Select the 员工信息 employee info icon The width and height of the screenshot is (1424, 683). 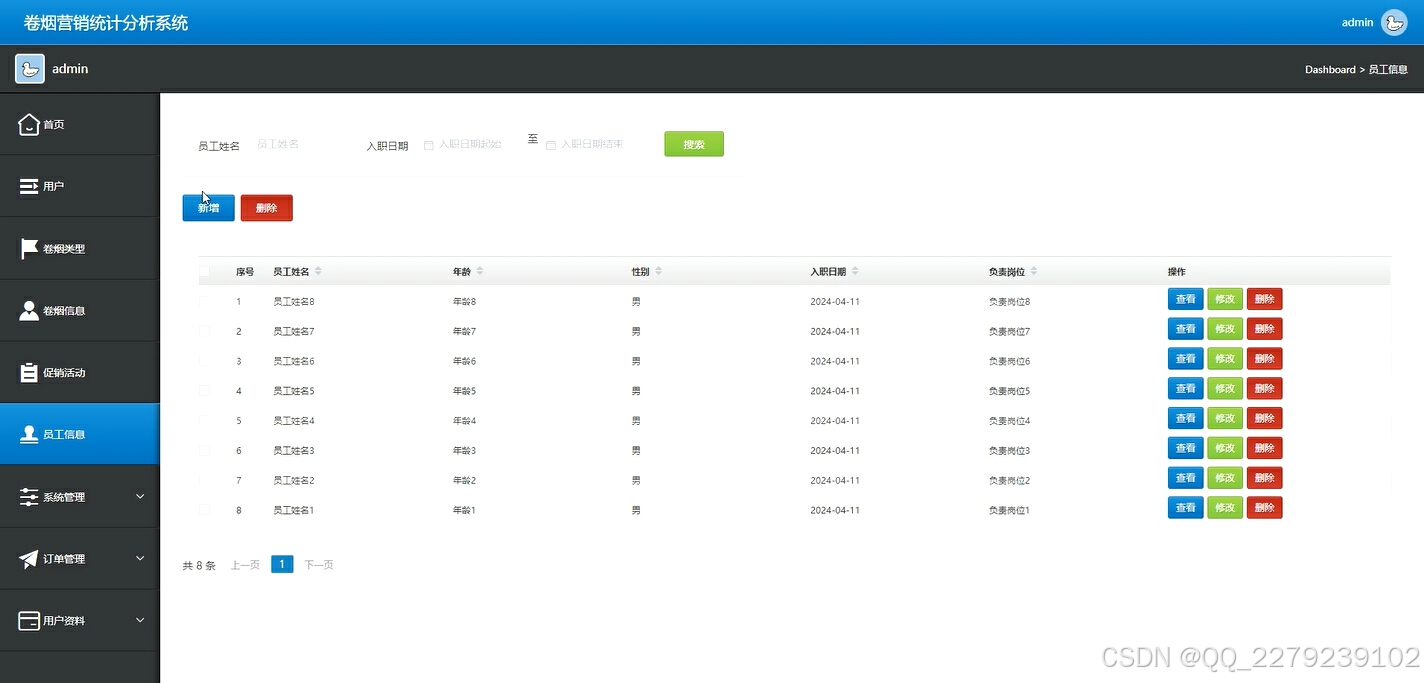pyautogui.click(x=27, y=433)
